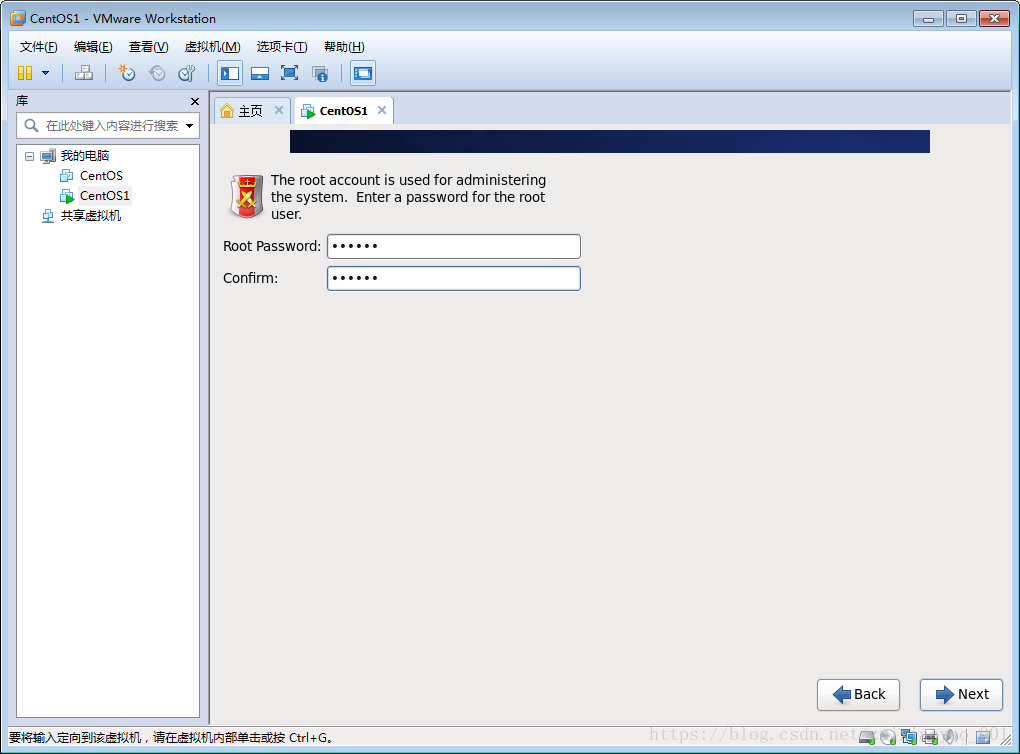Open the power options dropdown arrow
Image resolution: width=1020 pixels, height=754 pixels.
[46, 73]
